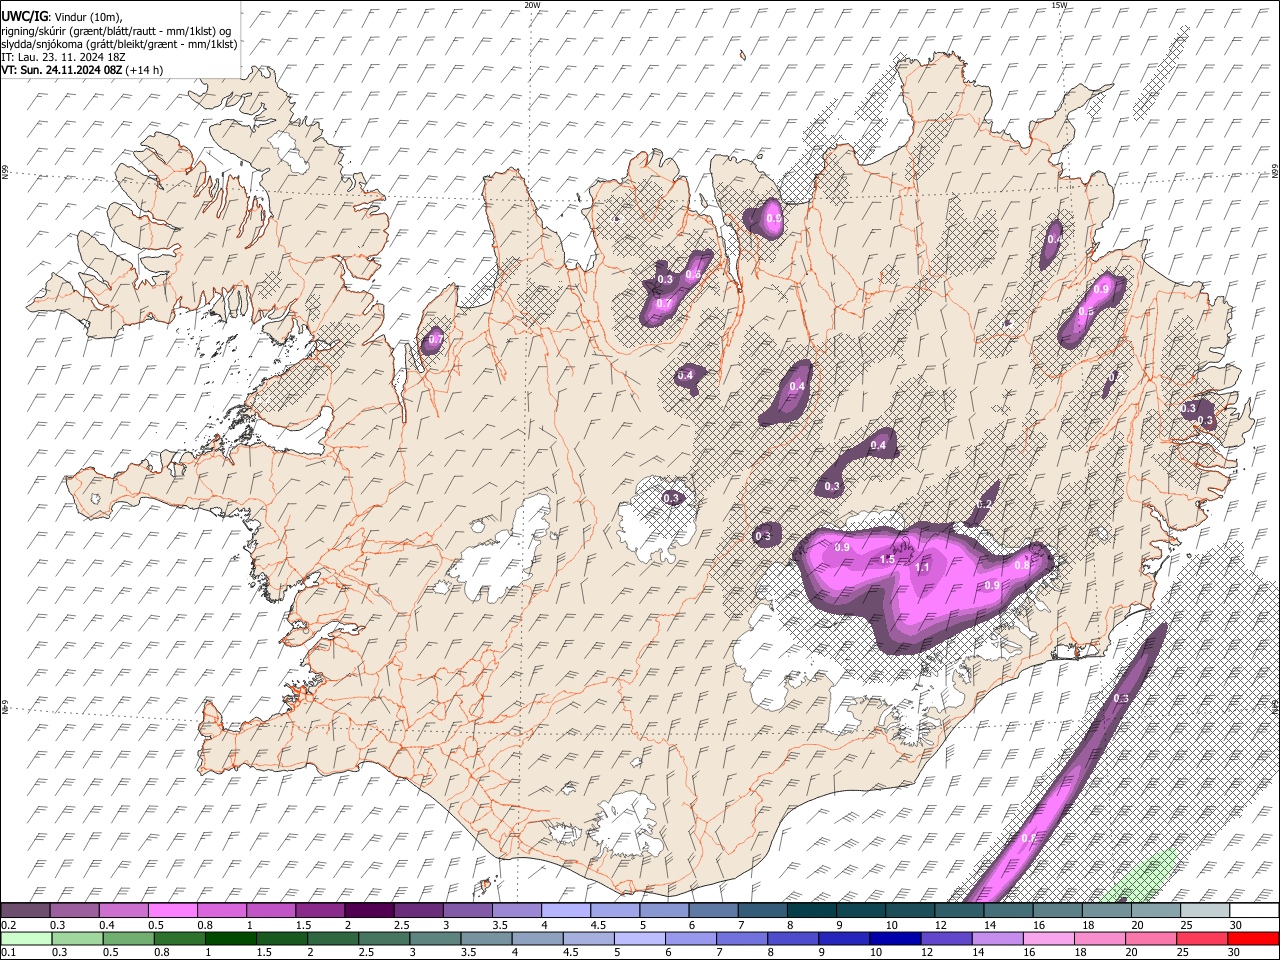This screenshot has width=1280, height=960.
Task: Click the 2 swatch in the lower legend row
Action: pos(332,938)
